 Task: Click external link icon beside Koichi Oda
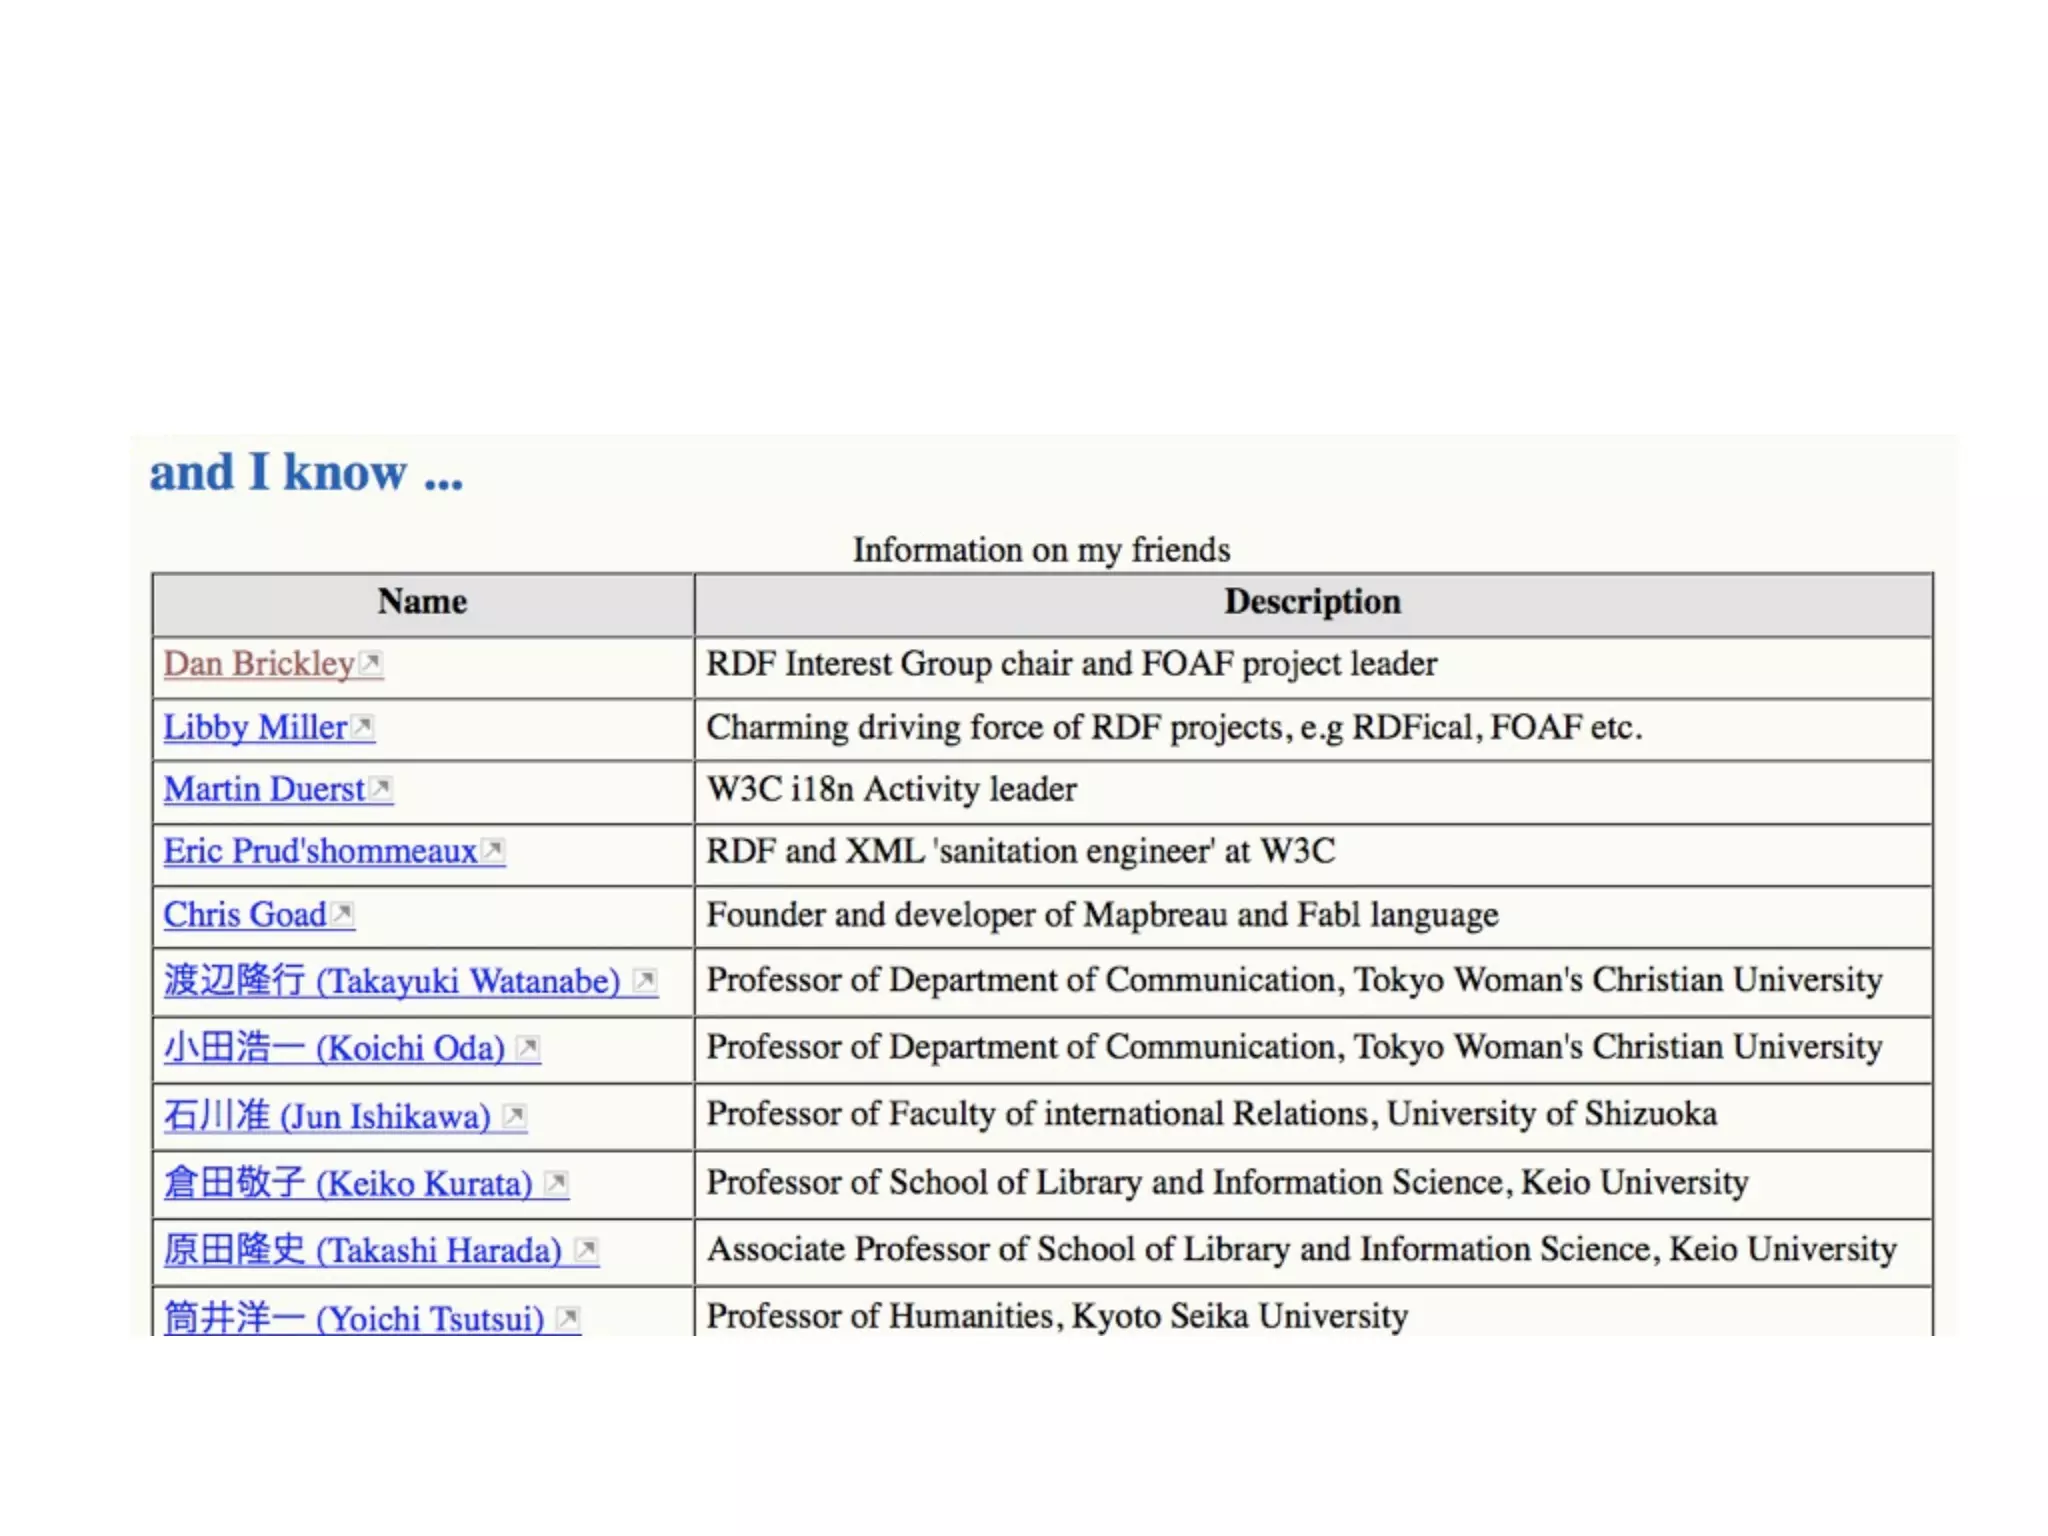pyautogui.click(x=528, y=1047)
